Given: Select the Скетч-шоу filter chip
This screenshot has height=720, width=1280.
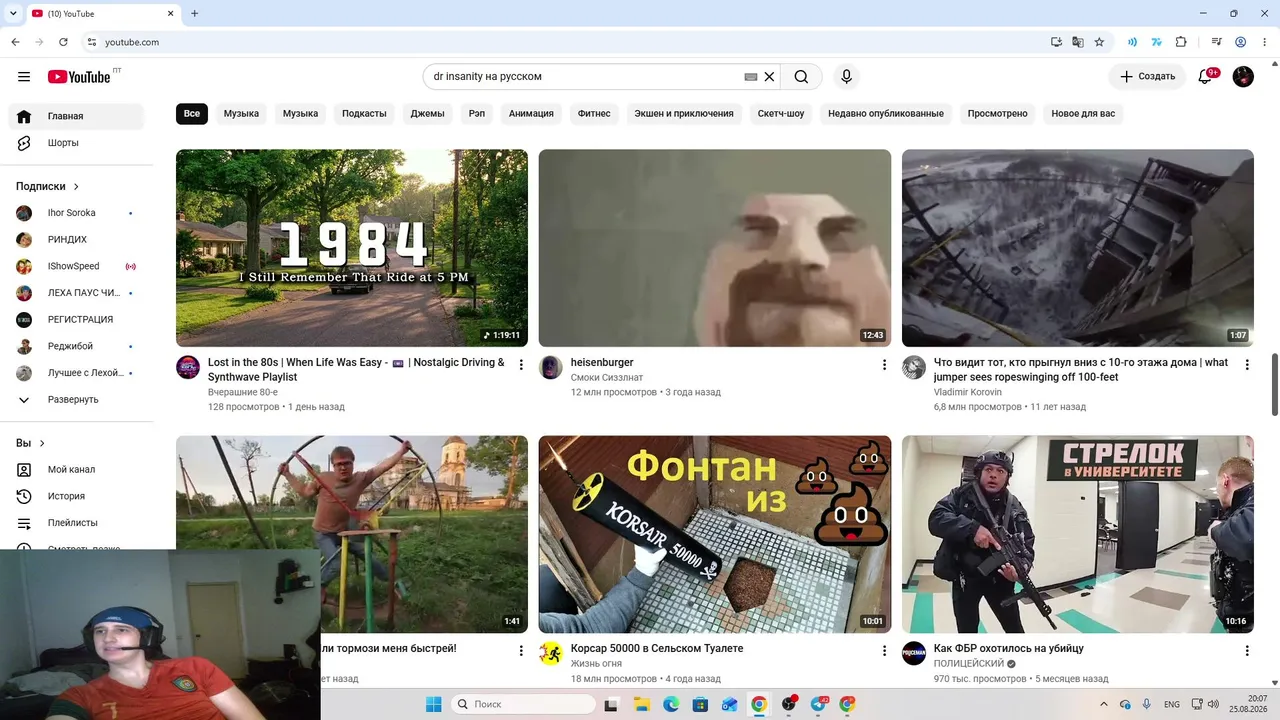Looking at the screenshot, I should pyautogui.click(x=781, y=114).
